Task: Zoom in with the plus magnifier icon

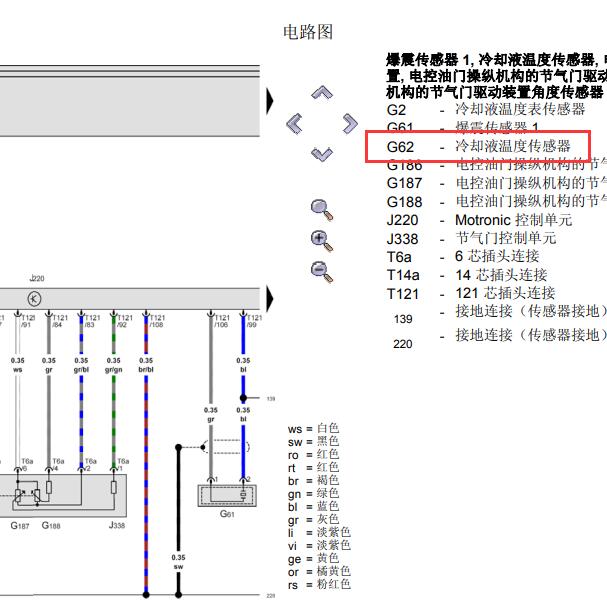Action: point(322,241)
